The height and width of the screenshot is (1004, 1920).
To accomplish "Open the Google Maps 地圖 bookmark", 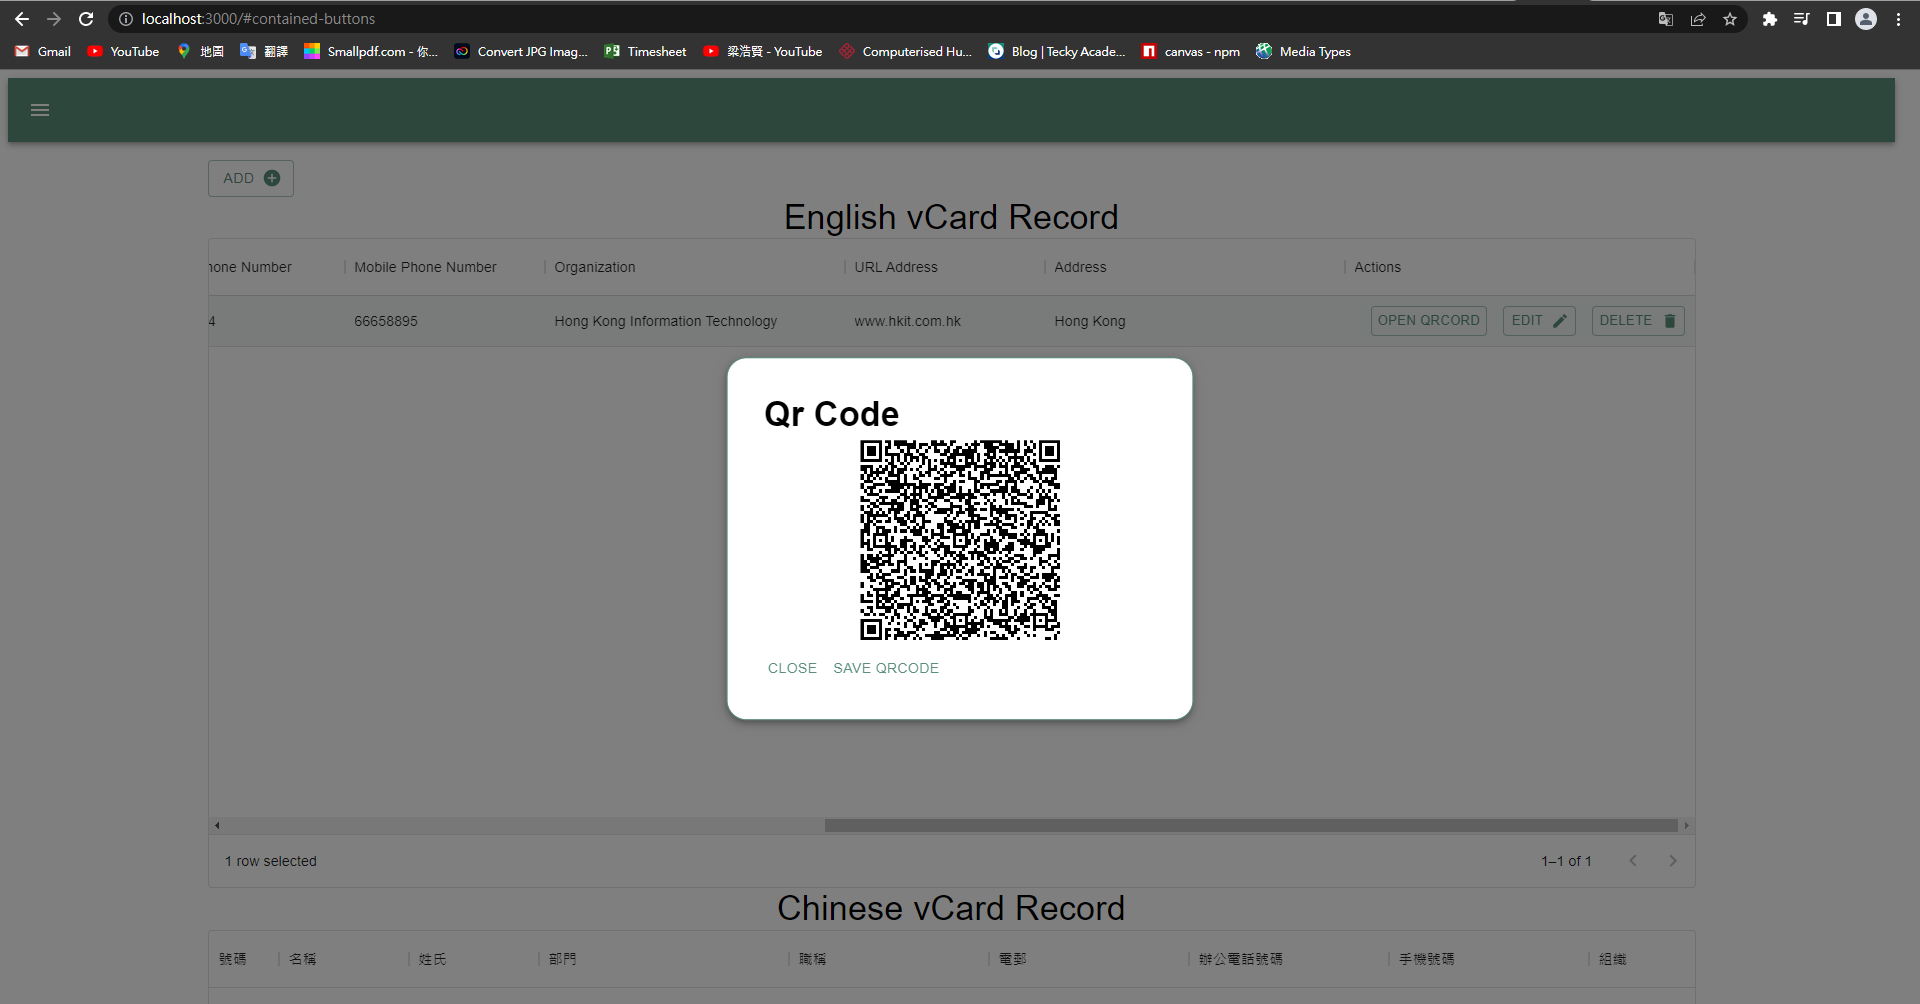I will (x=200, y=51).
